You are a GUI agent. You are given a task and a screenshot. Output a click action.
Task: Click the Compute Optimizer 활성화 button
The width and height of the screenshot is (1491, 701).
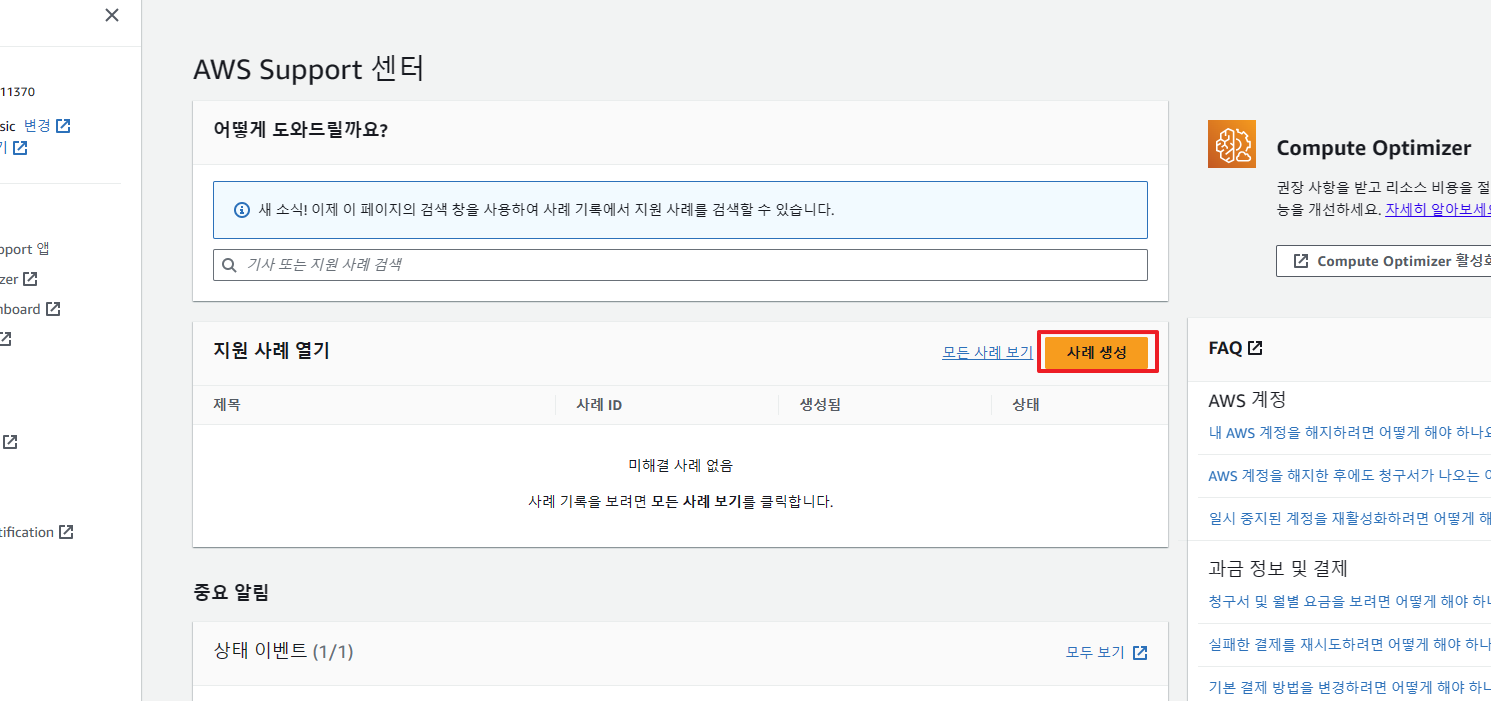[x=1384, y=261]
